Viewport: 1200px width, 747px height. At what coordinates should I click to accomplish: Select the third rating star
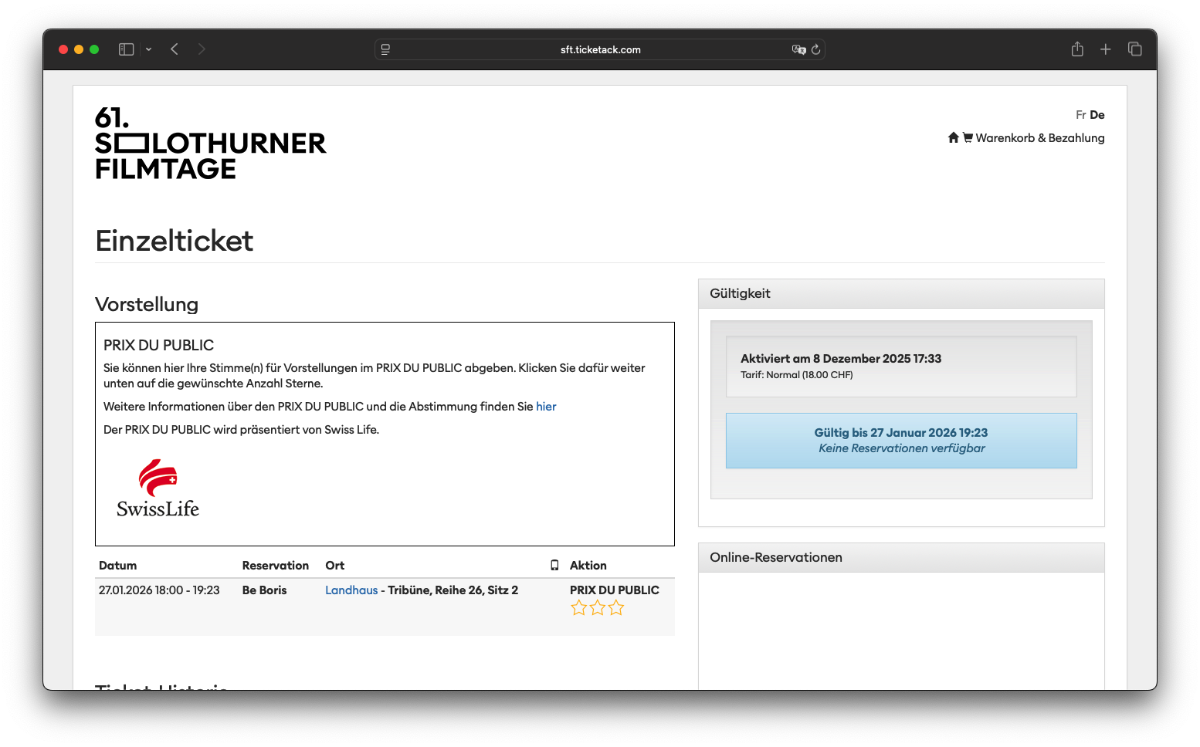pyautogui.click(x=616, y=608)
